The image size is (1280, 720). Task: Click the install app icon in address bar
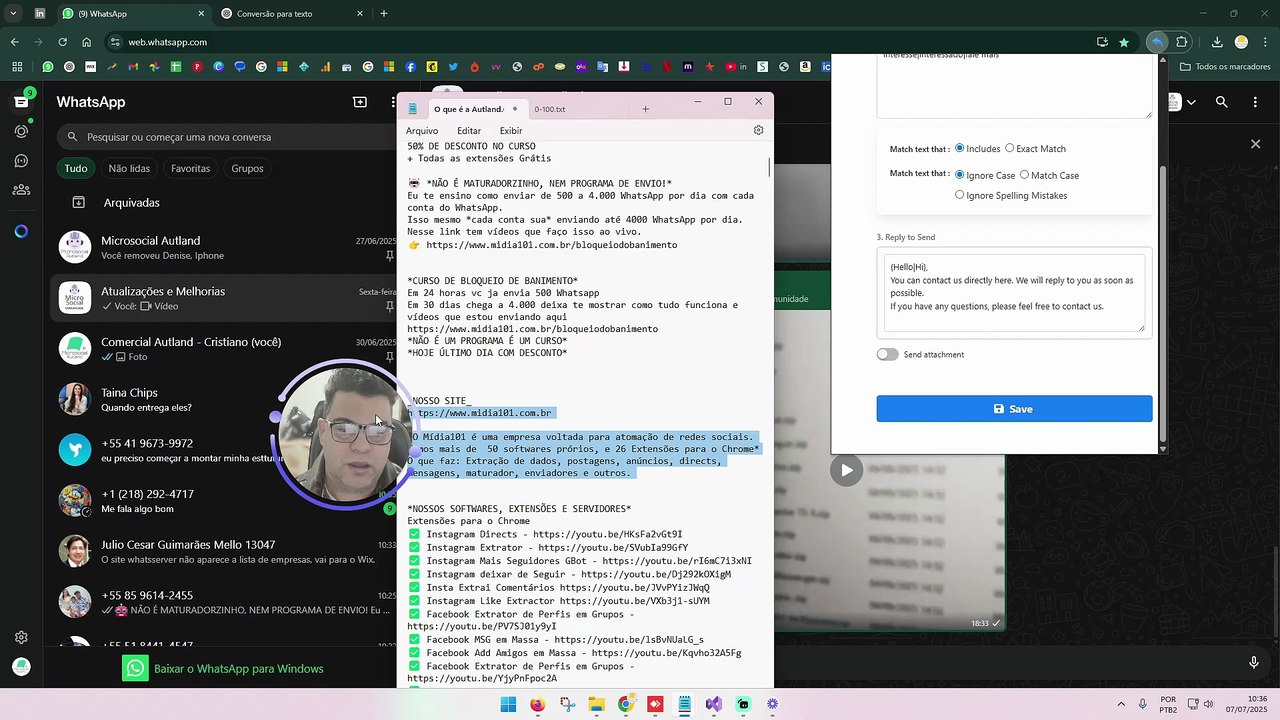[1102, 42]
